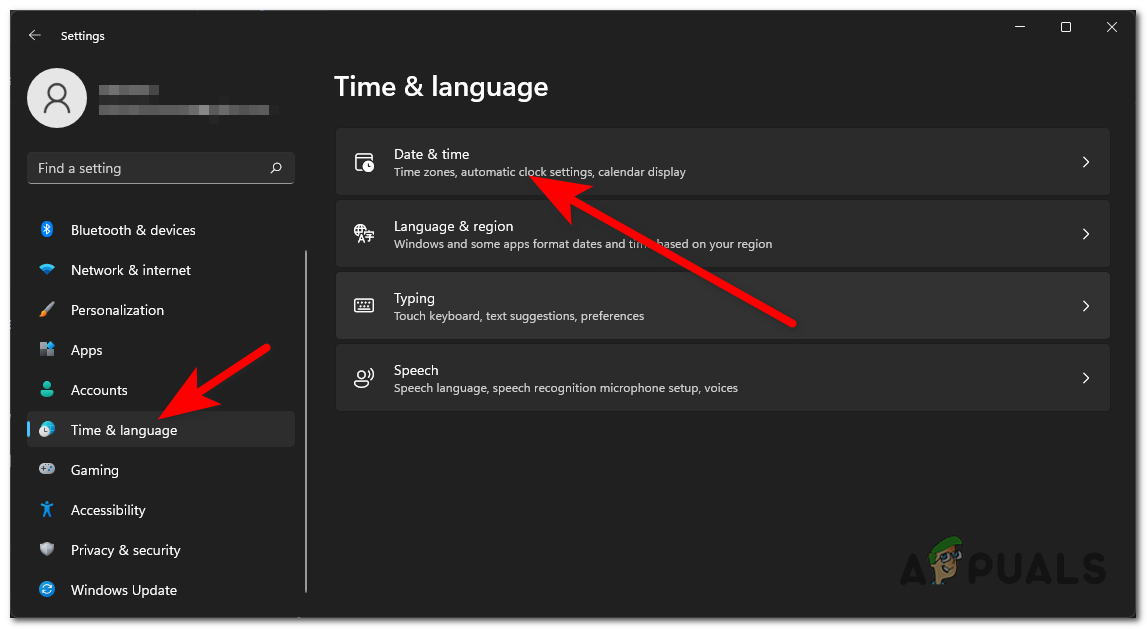Select Time & language category
This screenshot has width=1147, height=629.
pos(161,430)
